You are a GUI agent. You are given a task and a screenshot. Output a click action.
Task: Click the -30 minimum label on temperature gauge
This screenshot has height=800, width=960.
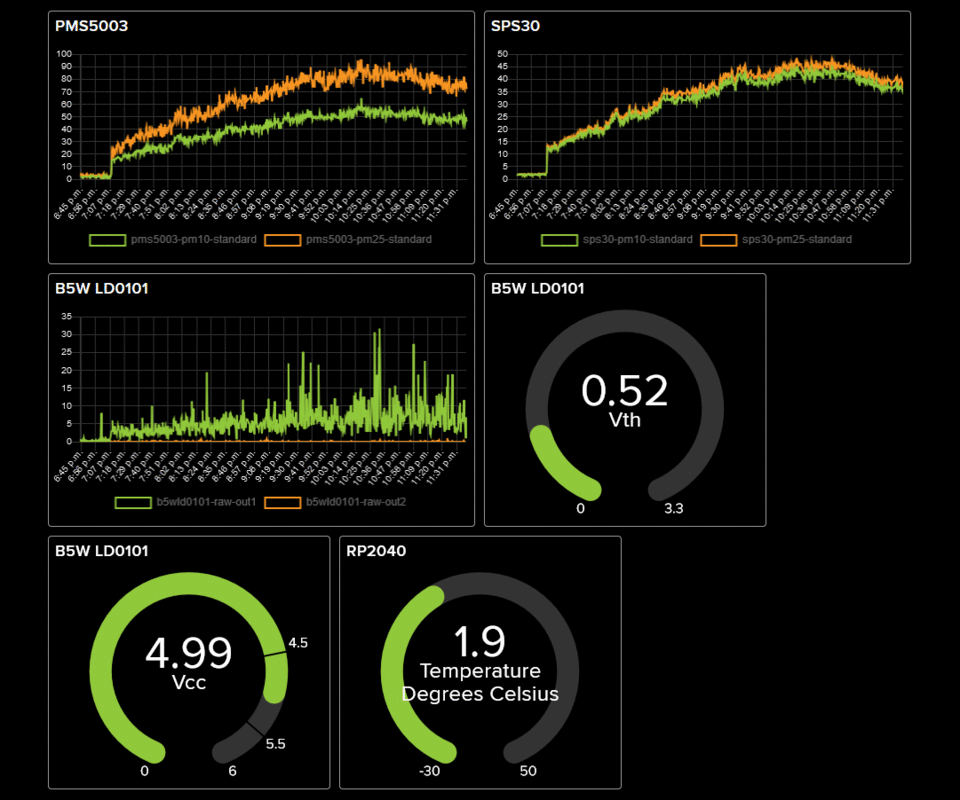[x=429, y=771]
